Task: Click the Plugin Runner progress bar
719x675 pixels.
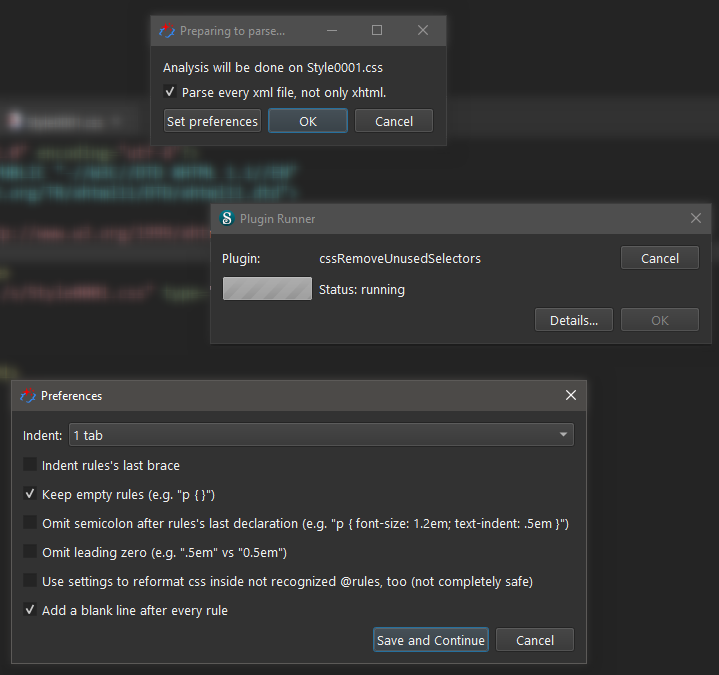Action: tap(267, 289)
